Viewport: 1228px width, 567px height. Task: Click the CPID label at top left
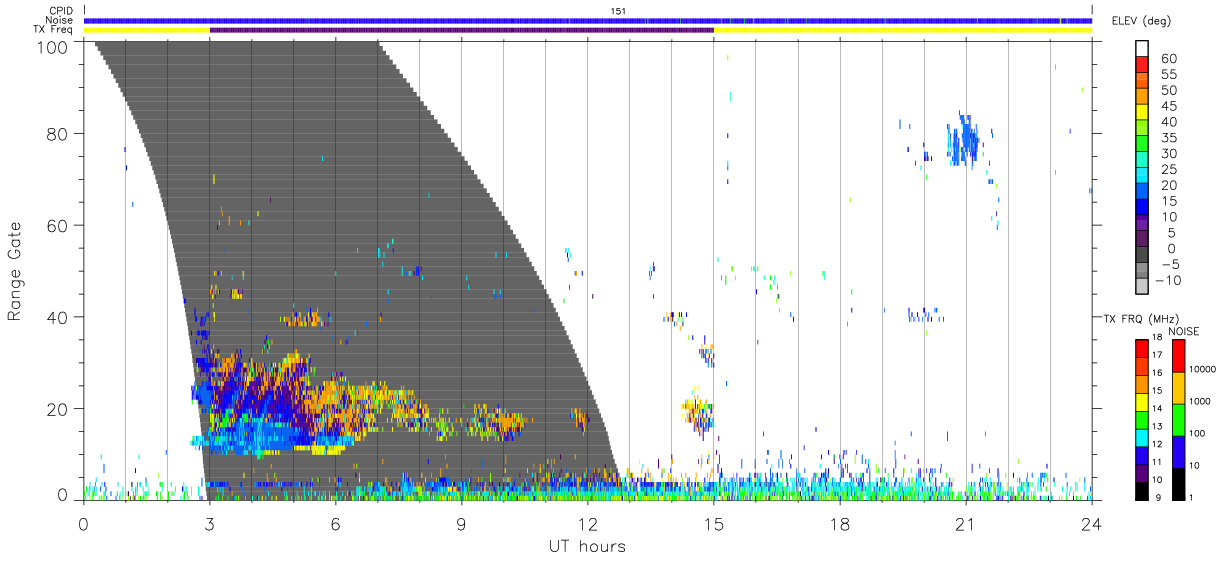61,11
